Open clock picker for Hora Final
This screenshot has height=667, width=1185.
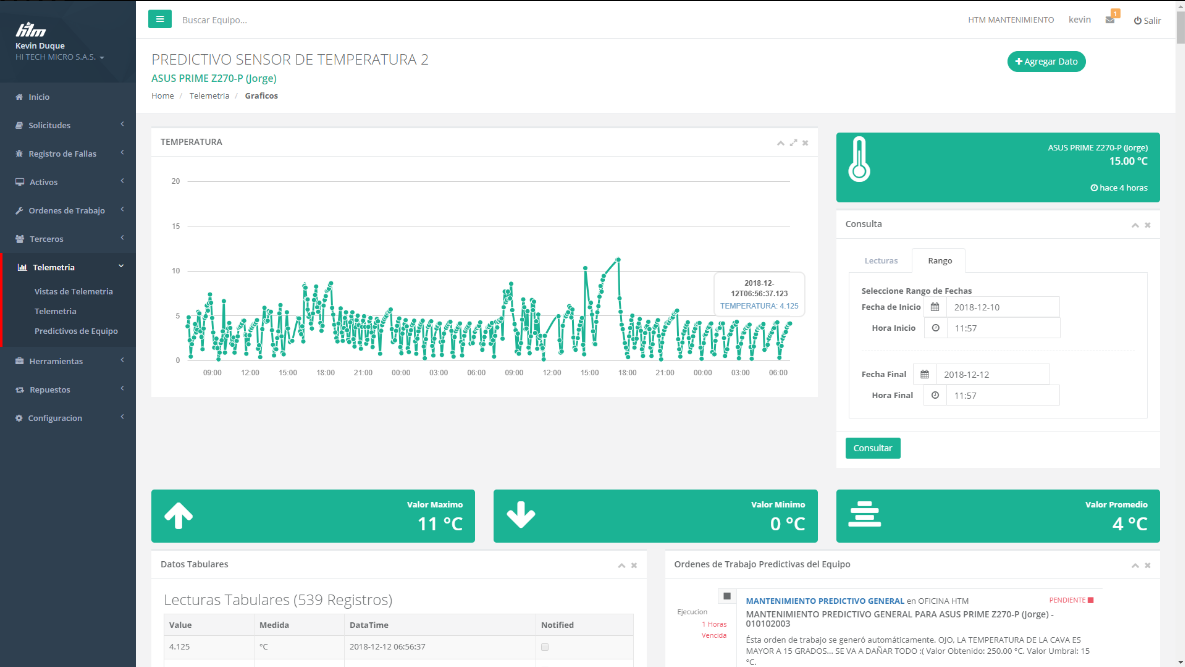click(x=935, y=395)
